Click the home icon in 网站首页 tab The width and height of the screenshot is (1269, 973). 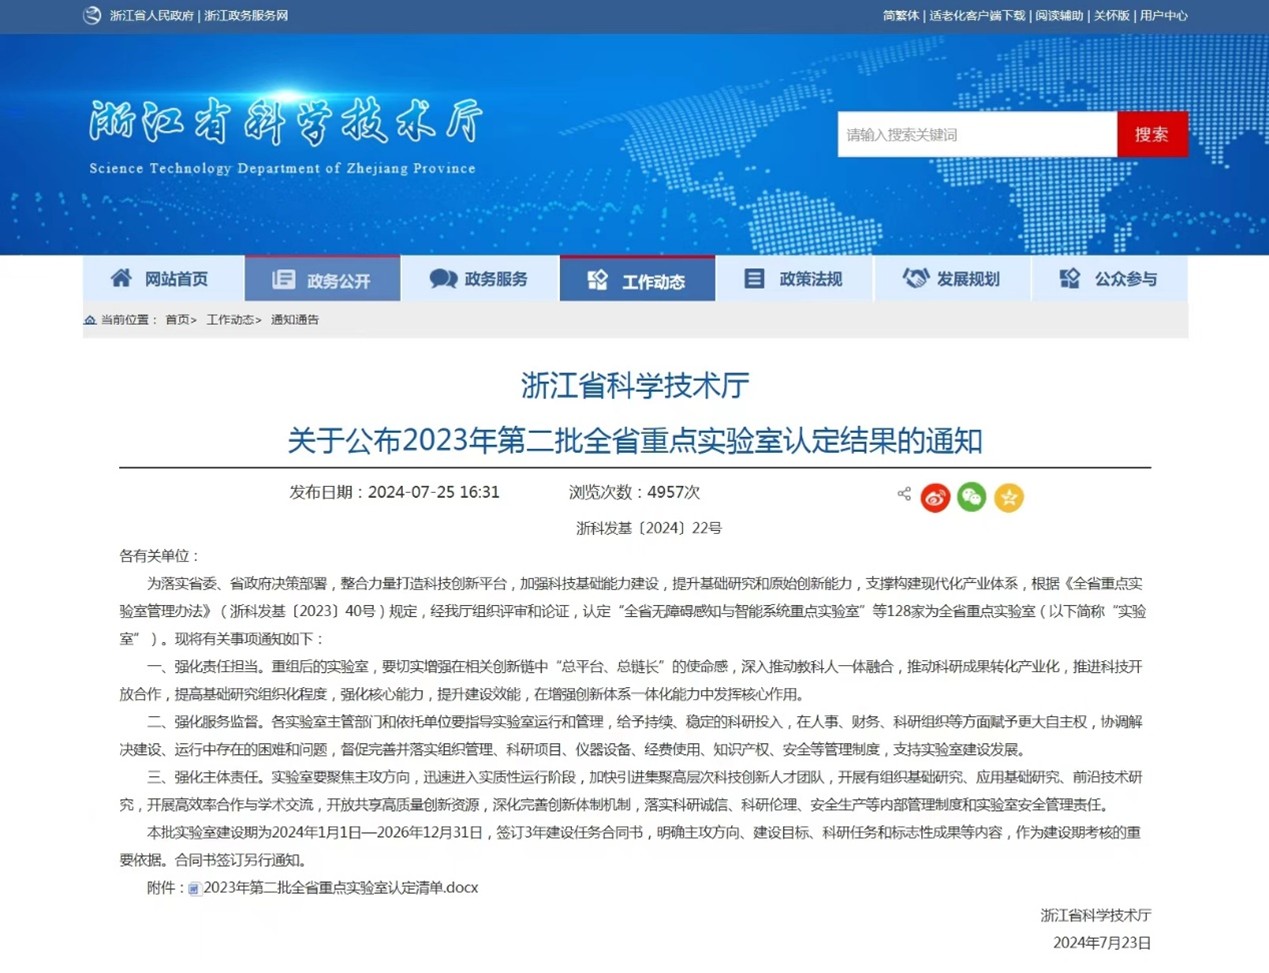pos(121,278)
